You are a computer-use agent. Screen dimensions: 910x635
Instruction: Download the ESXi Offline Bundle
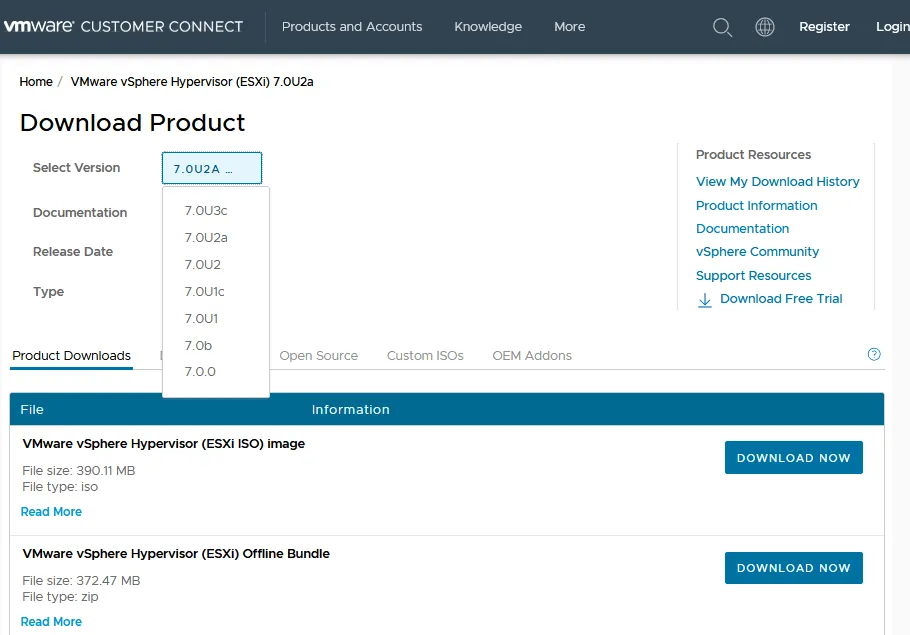793,568
